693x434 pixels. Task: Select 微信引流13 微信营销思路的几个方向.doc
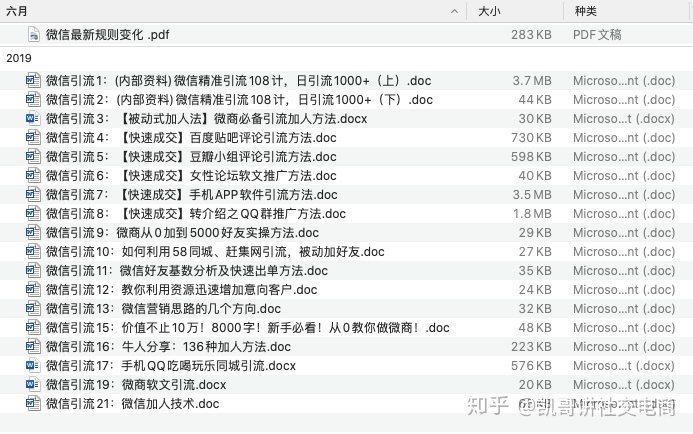(163, 308)
